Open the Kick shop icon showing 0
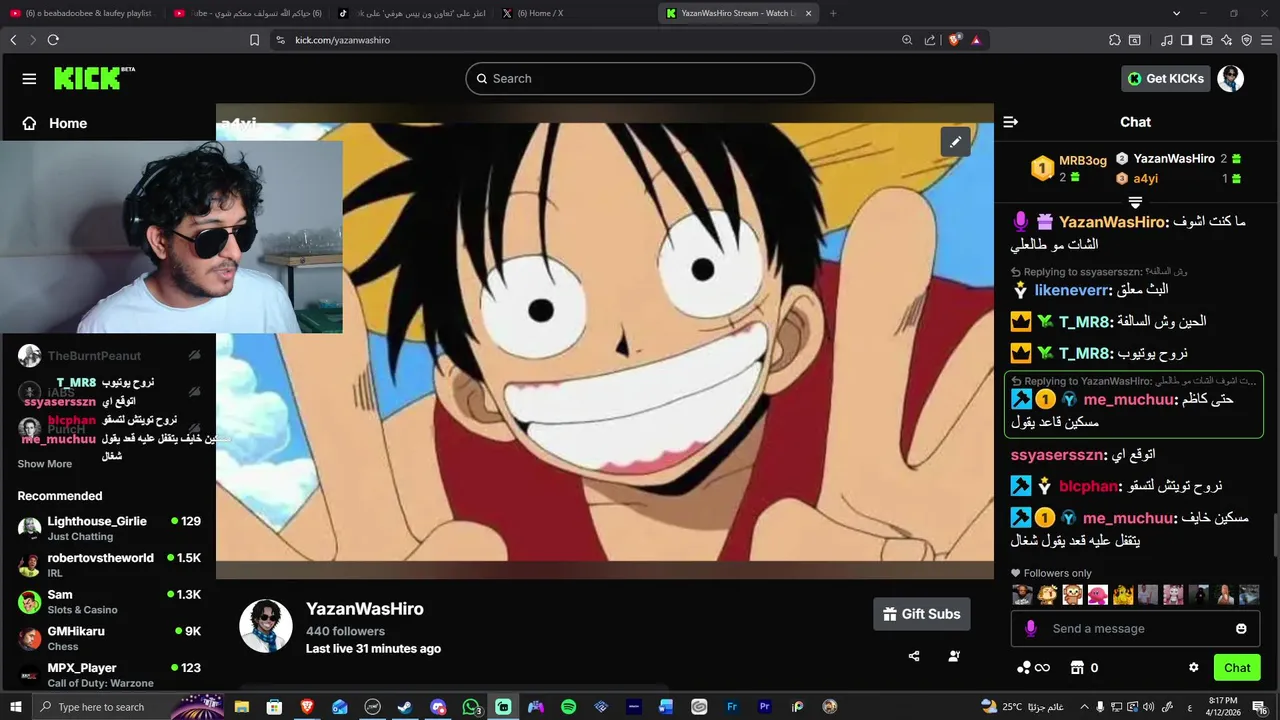Viewport: 1280px width, 720px height. click(1085, 668)
